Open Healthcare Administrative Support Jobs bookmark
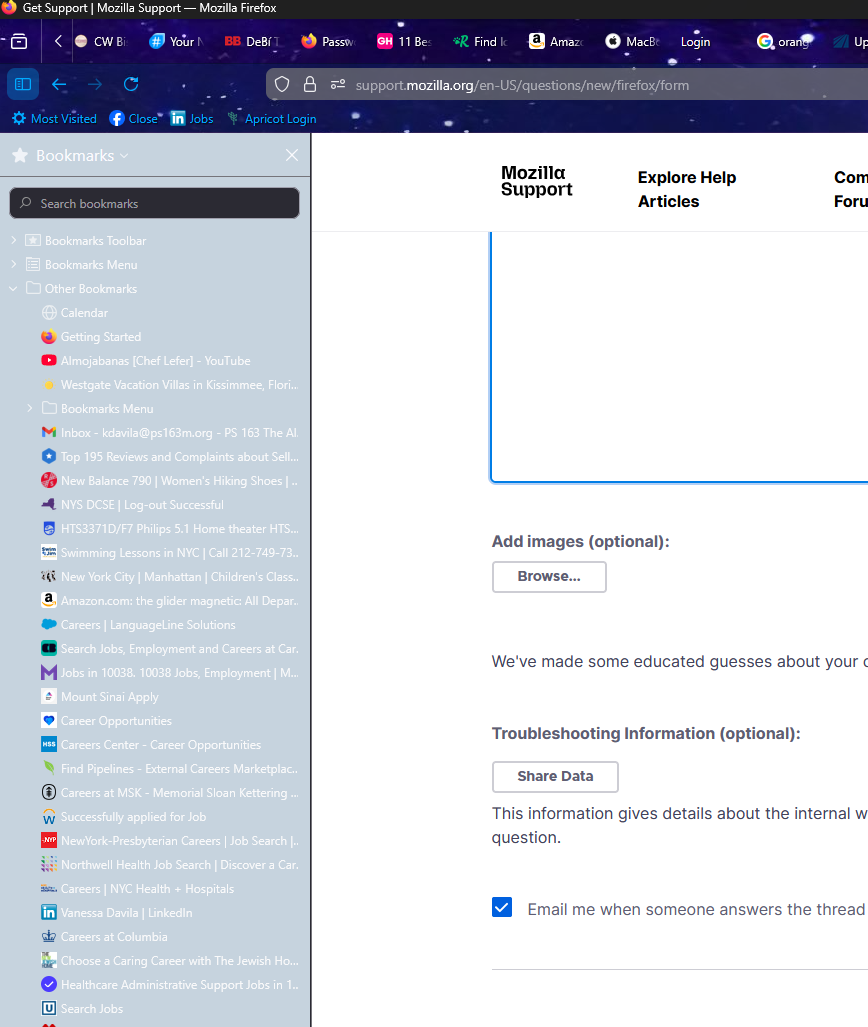 click(x=170, y=984)
